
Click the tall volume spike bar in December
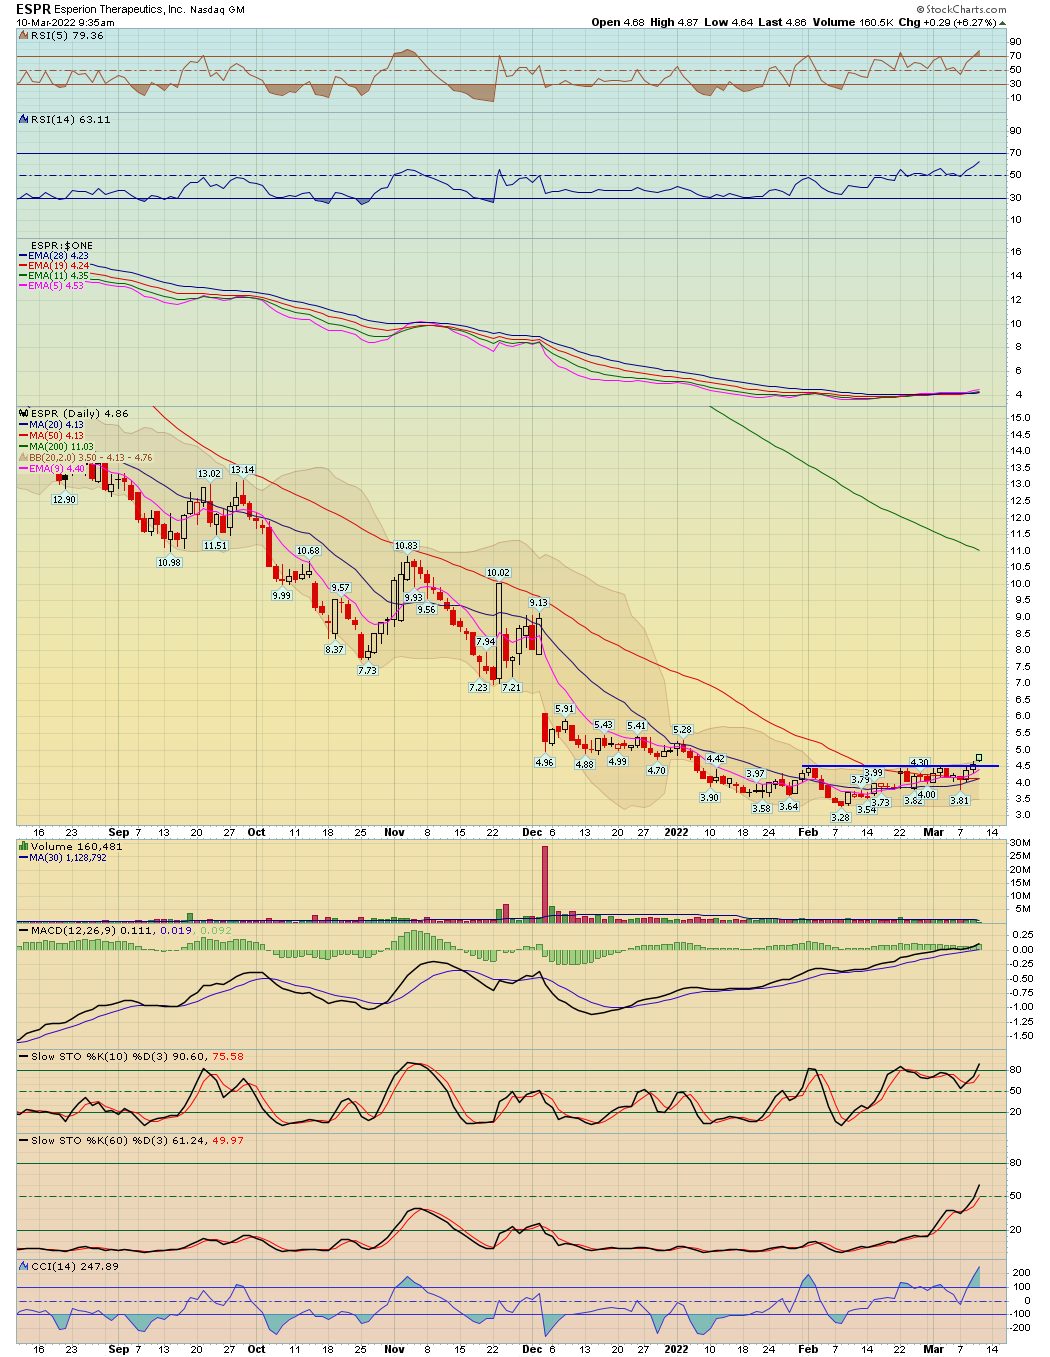(x=545, y=881)
